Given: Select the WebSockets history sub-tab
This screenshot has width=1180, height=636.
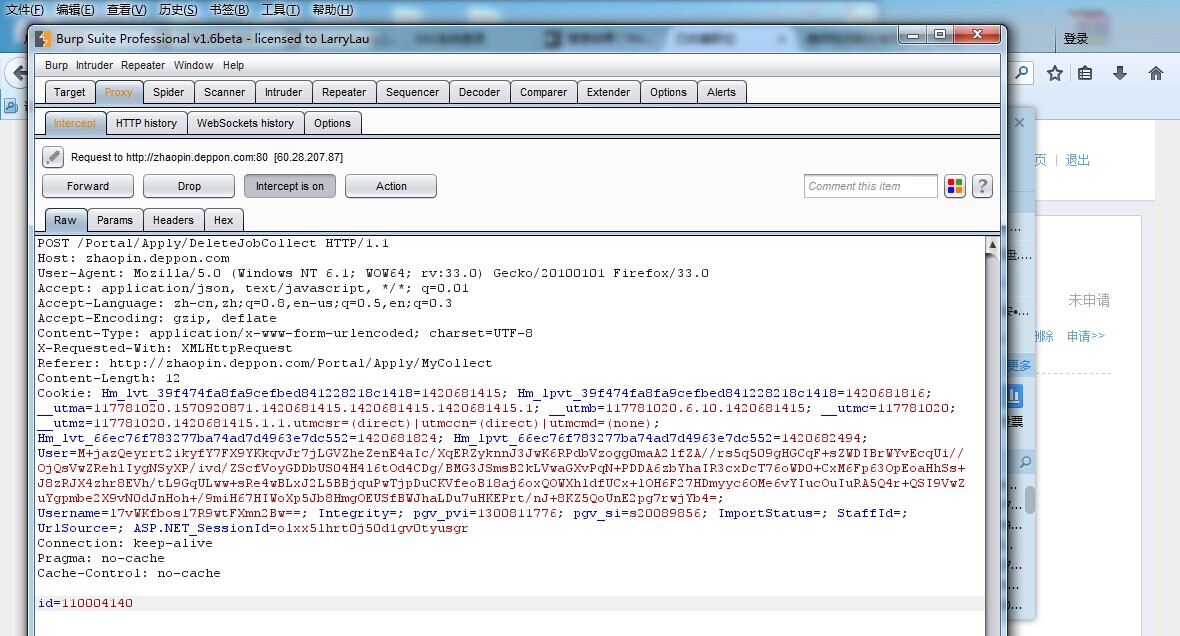Looking at the screenshot, I should pyautogui.click(x=245, y=123).
